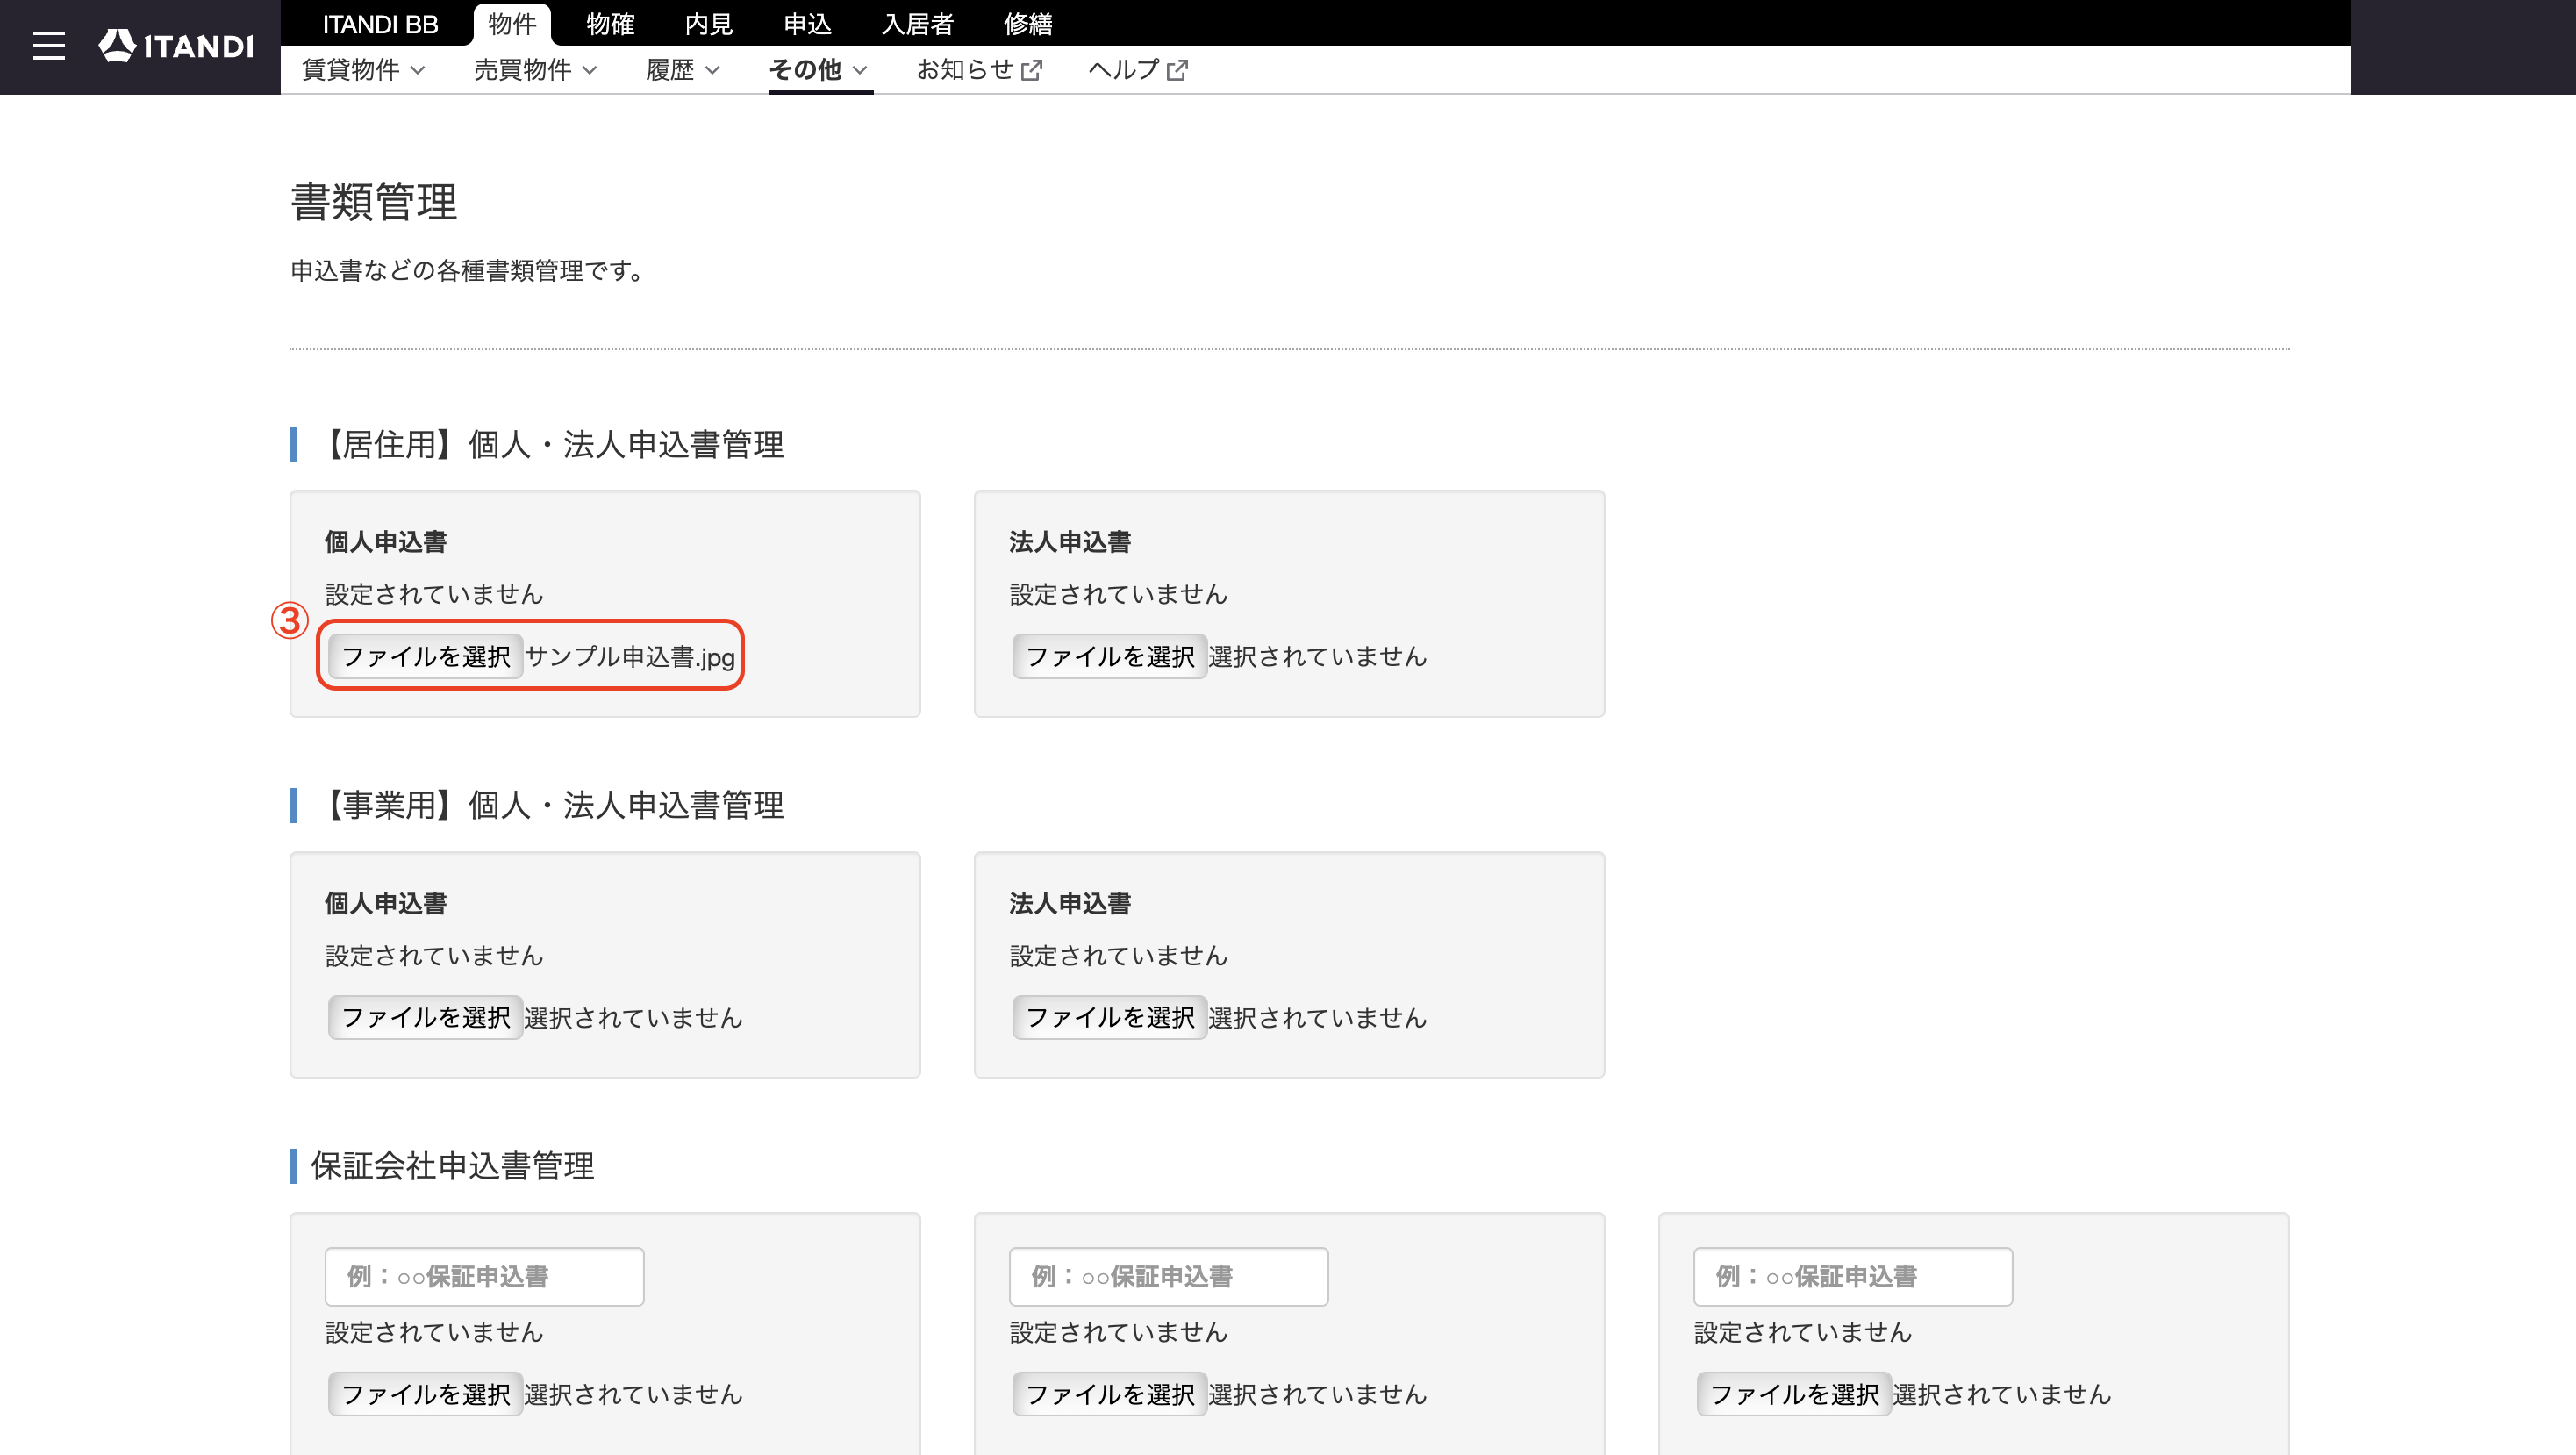2576x1455 pixels.
Task: Expand the 売買物件 dropdown menu
Action: [x=536, y=70]
